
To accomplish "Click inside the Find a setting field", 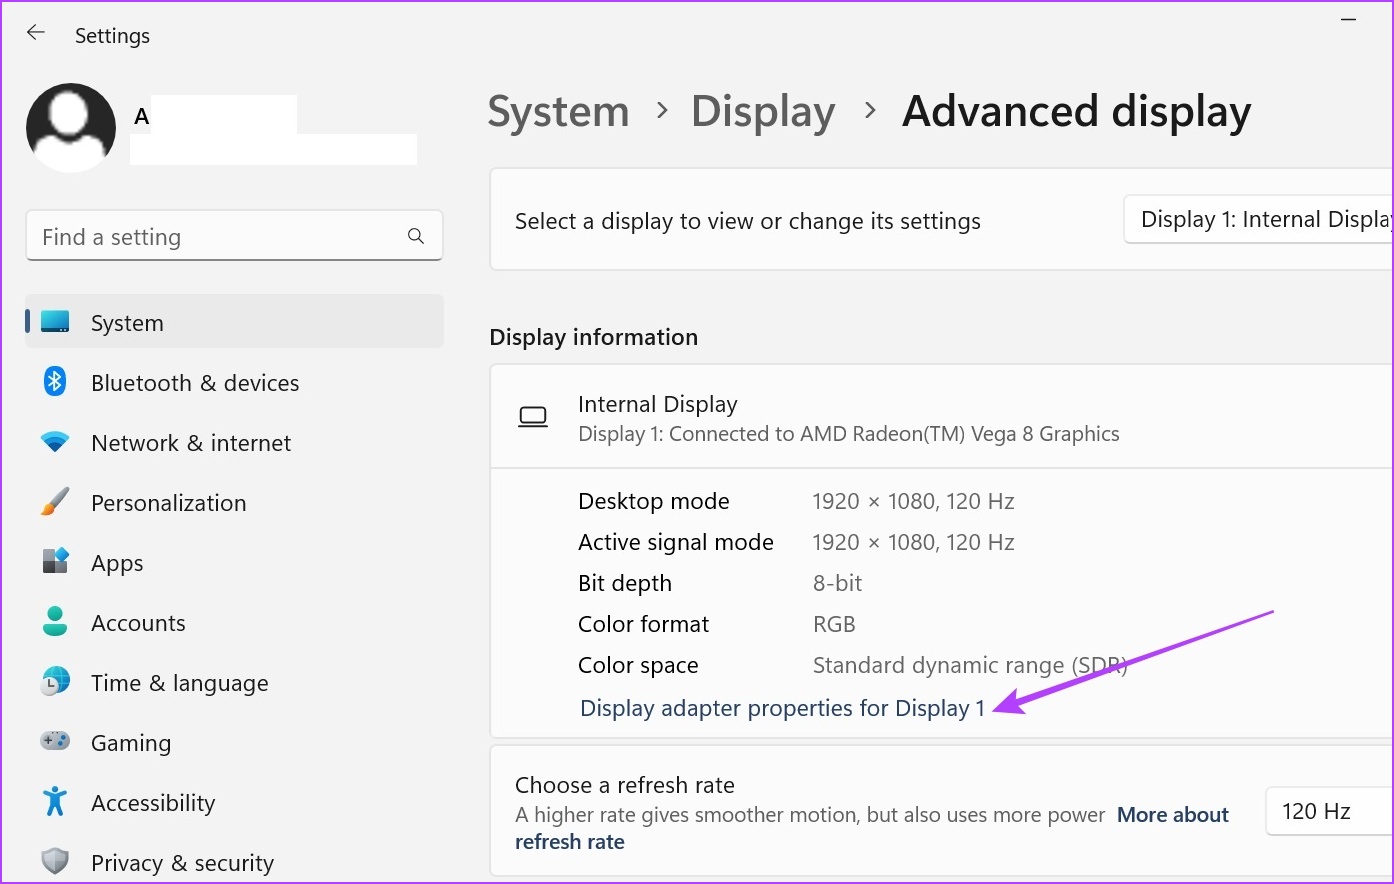I will [x=180, y=236].
